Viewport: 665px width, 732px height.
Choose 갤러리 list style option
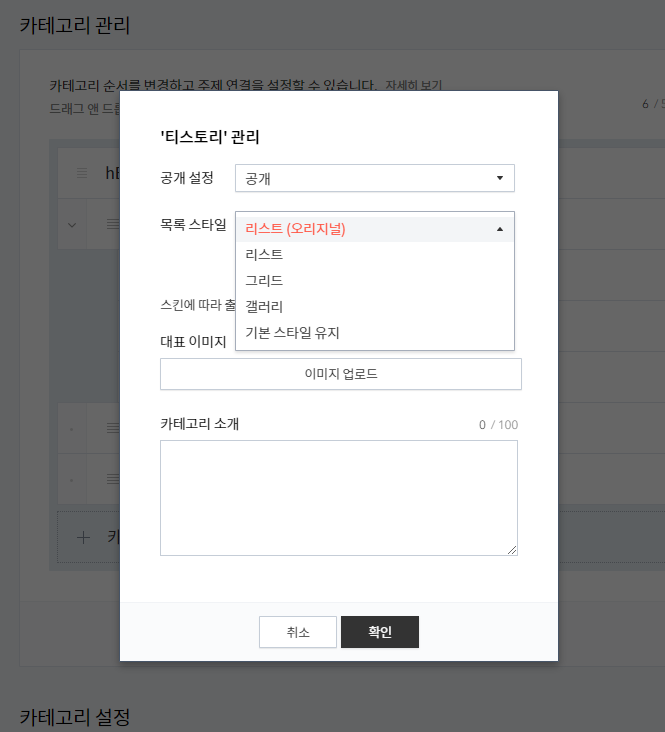pos(375,307)
